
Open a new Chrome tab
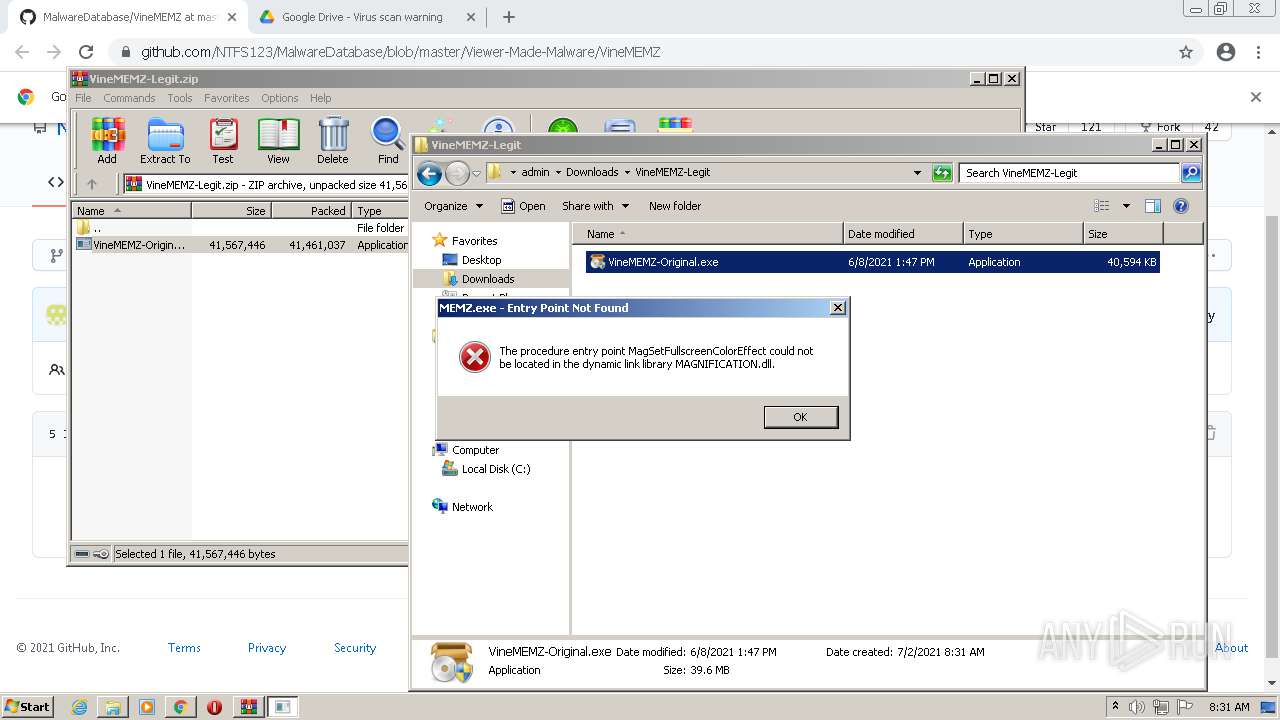[x=509, y=17]
